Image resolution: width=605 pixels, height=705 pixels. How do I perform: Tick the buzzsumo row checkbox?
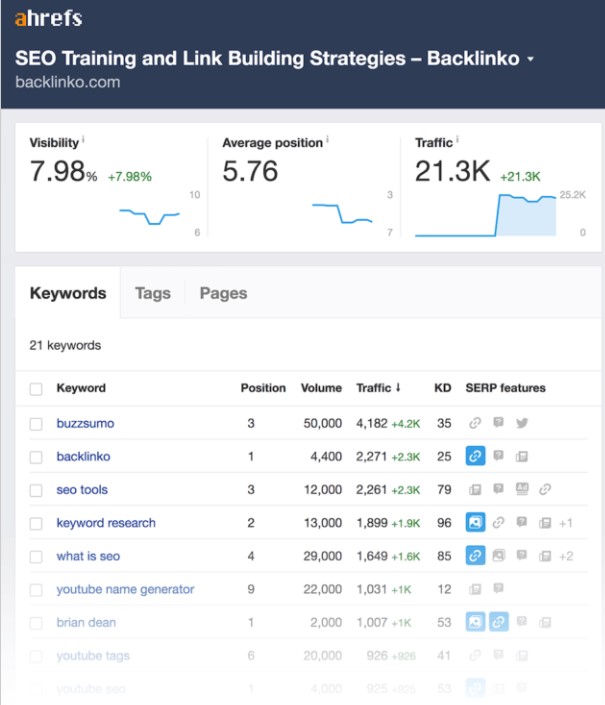(x=36, y=424)
